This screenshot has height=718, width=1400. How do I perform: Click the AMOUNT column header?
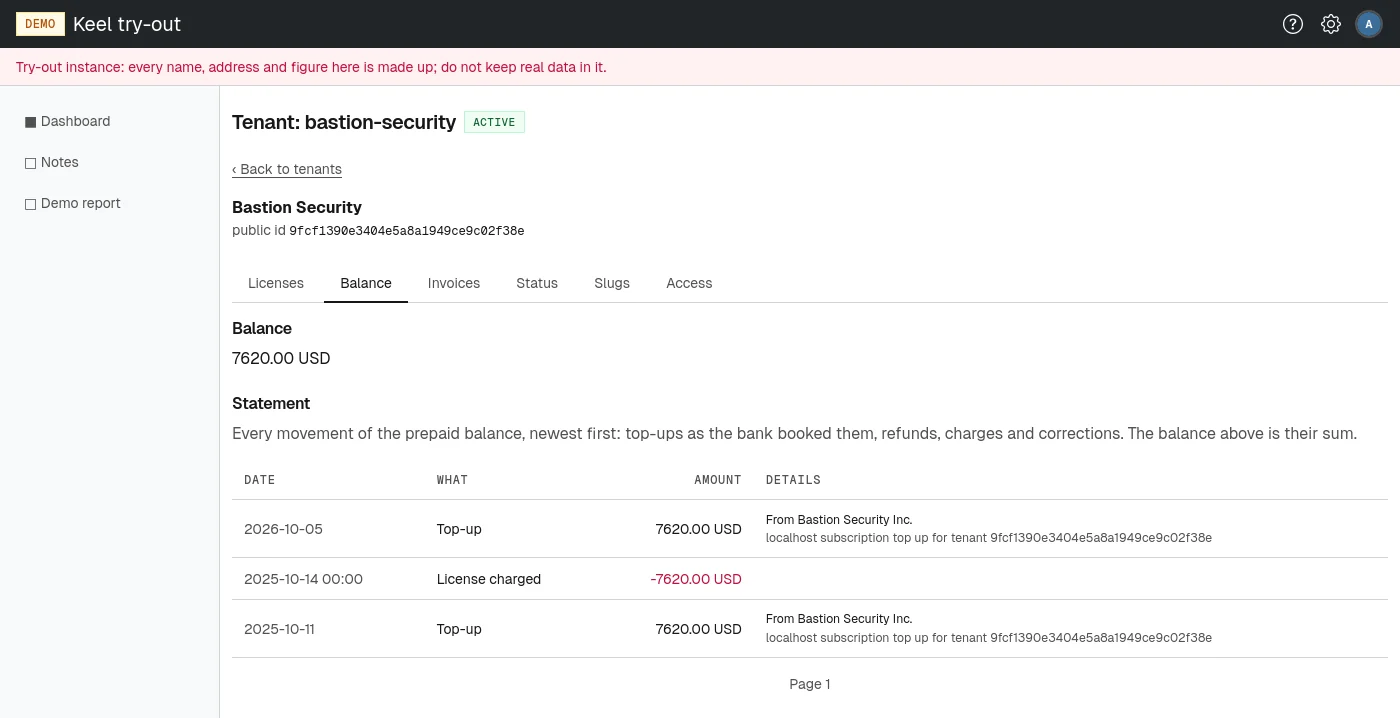coord(718,480)
